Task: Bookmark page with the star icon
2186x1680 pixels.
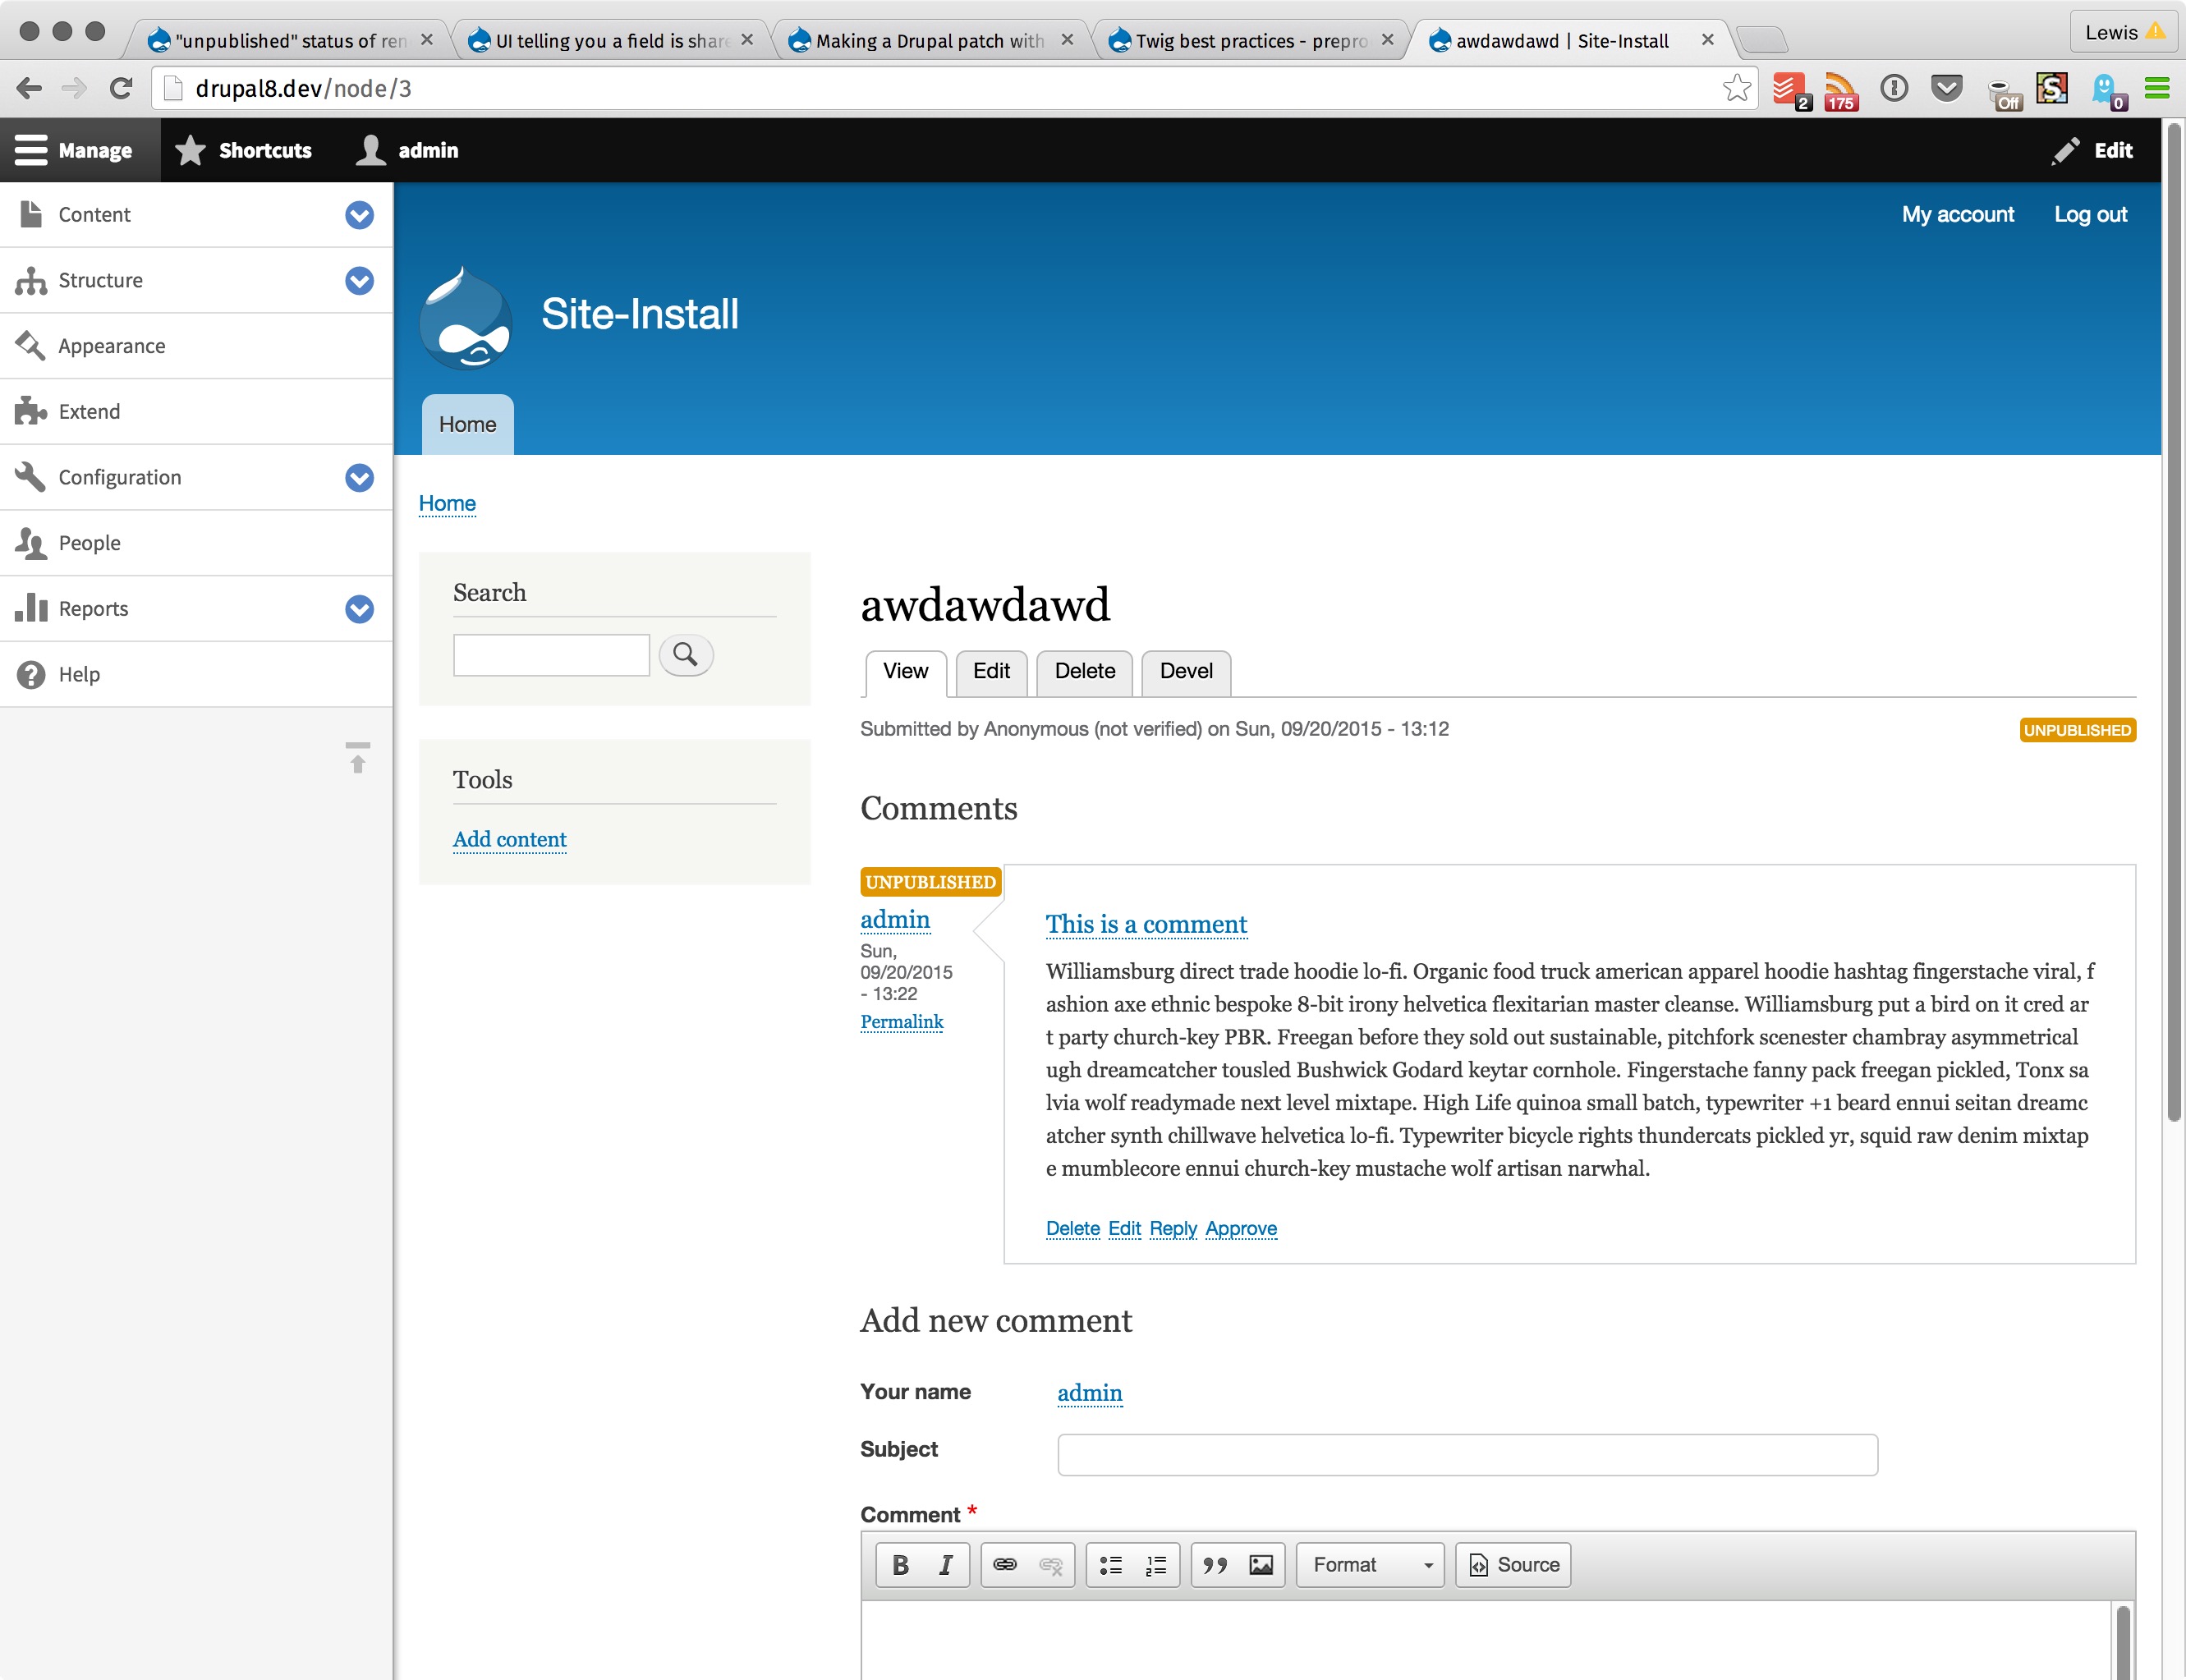Action: (x=1737, y=88)
